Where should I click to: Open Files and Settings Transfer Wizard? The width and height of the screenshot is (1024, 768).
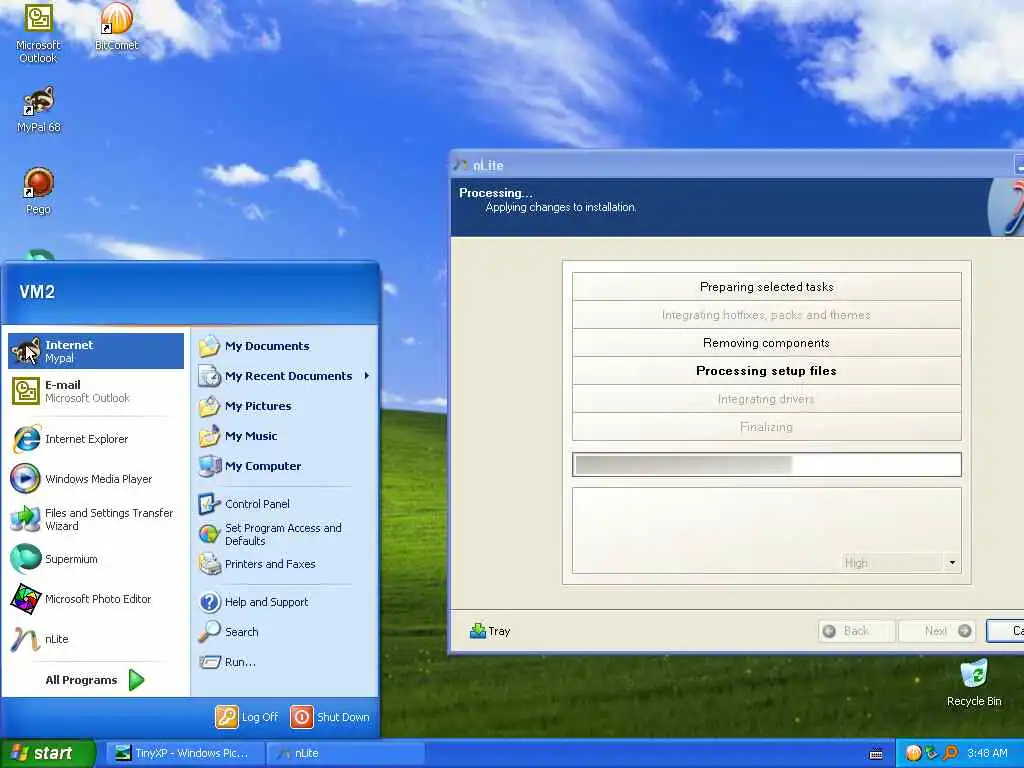[x=96, y=519]
